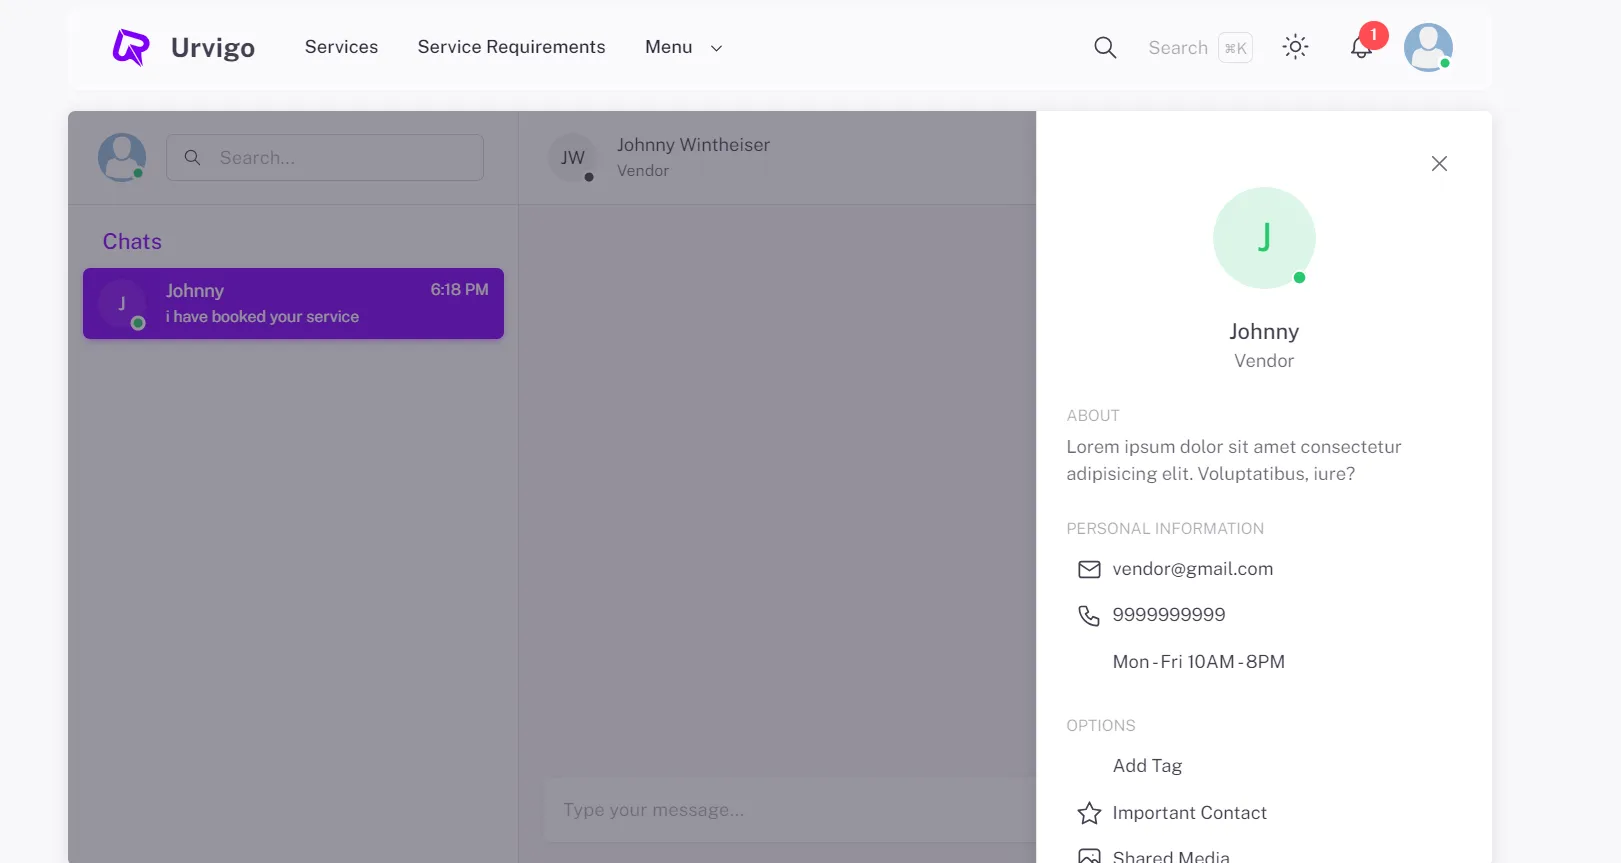Open the Services menu item

(x=341, y=47)
